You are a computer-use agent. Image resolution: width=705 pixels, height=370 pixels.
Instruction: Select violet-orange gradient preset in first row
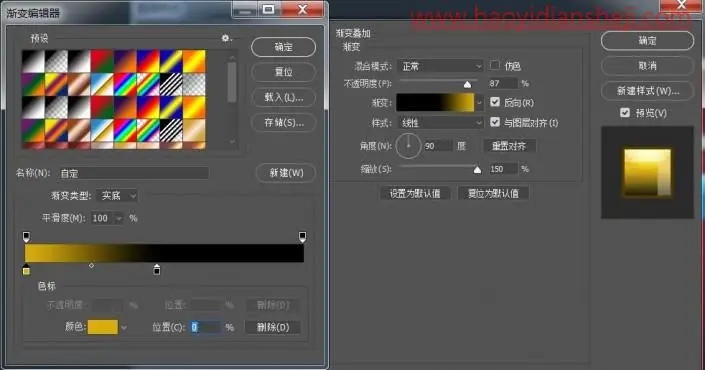click(125, 61)
